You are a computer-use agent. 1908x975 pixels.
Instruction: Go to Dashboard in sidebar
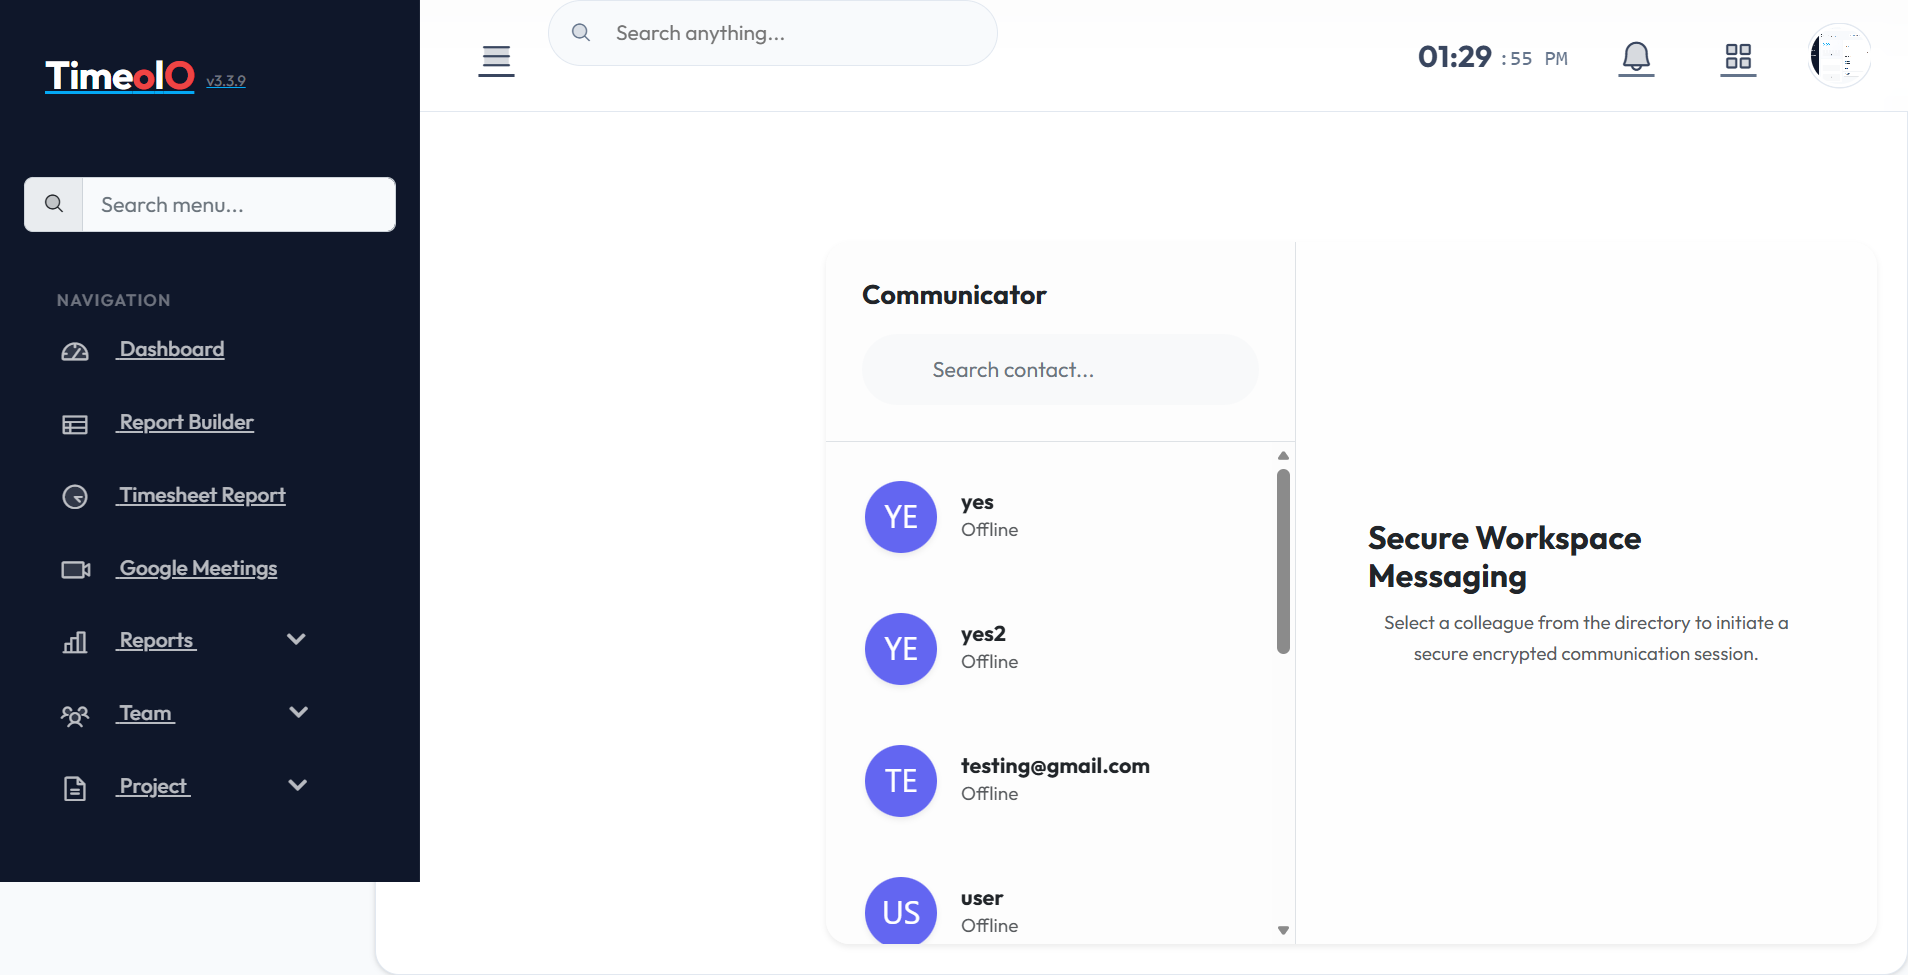click(x=171, y=349)
